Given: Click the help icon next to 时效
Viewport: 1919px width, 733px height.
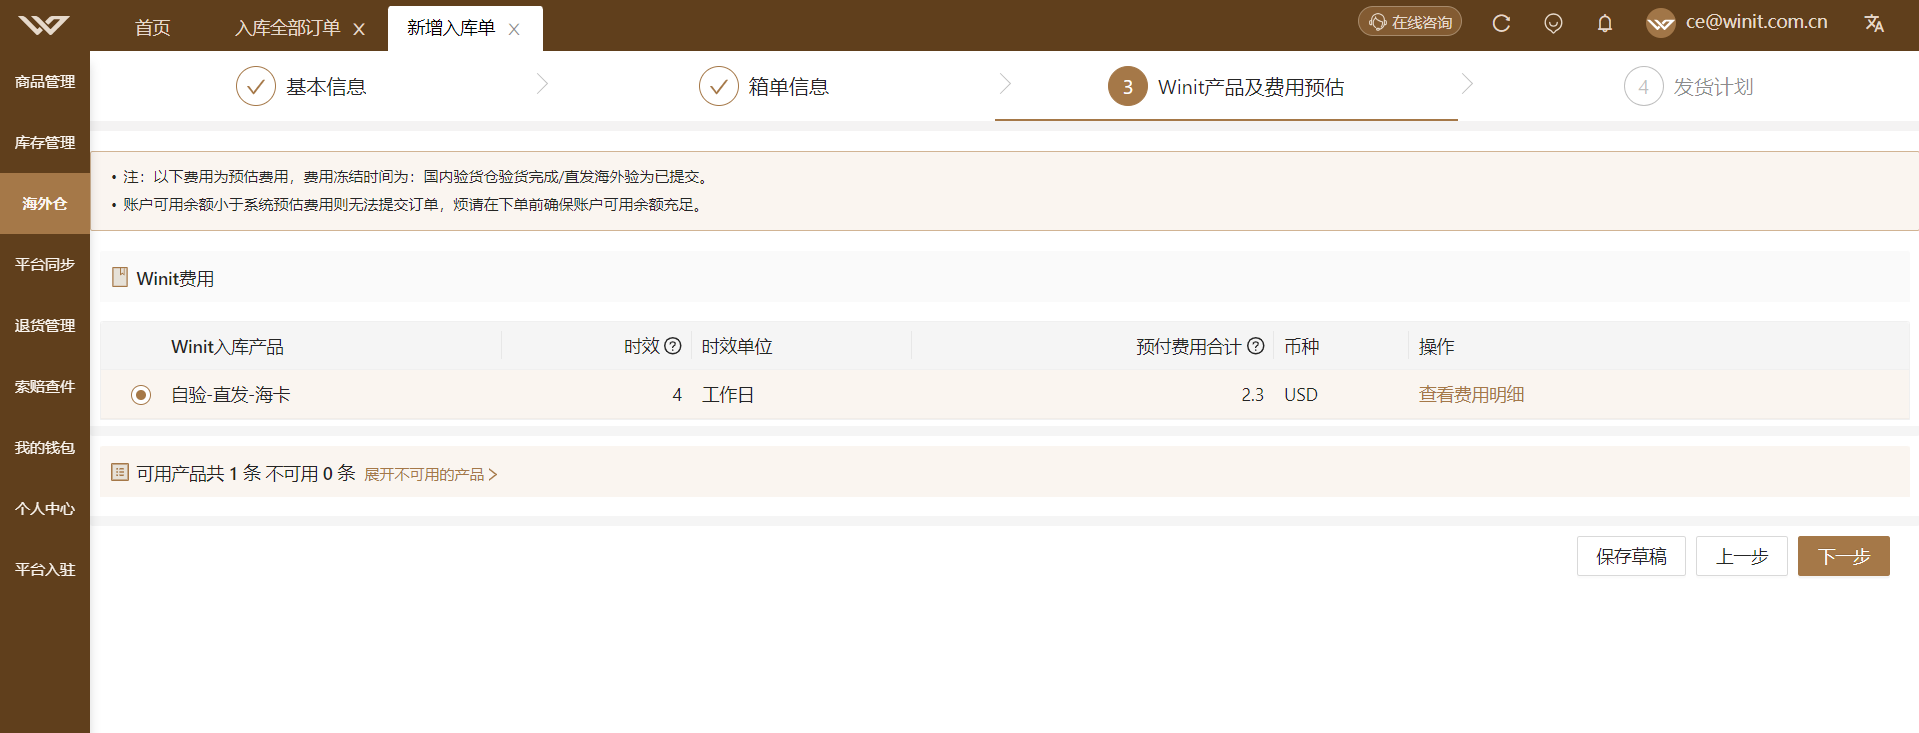Looking at the screenshot, I should (x=673, y=346).
